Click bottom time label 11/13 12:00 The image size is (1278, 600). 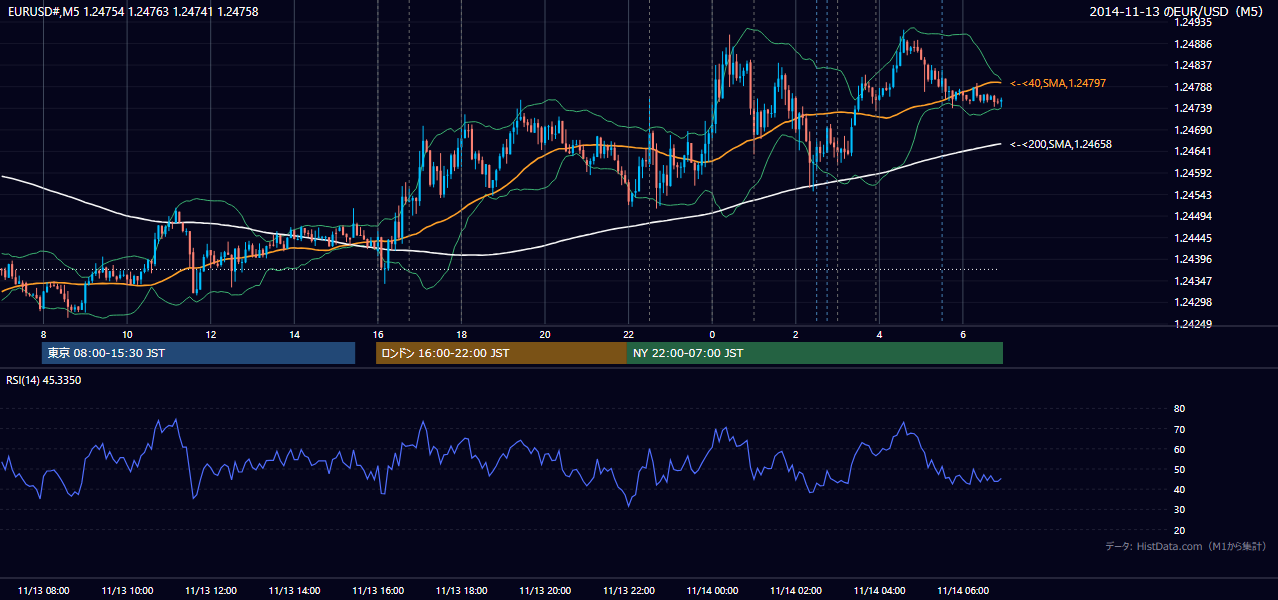pyautogui.click(x=210, y=591)
